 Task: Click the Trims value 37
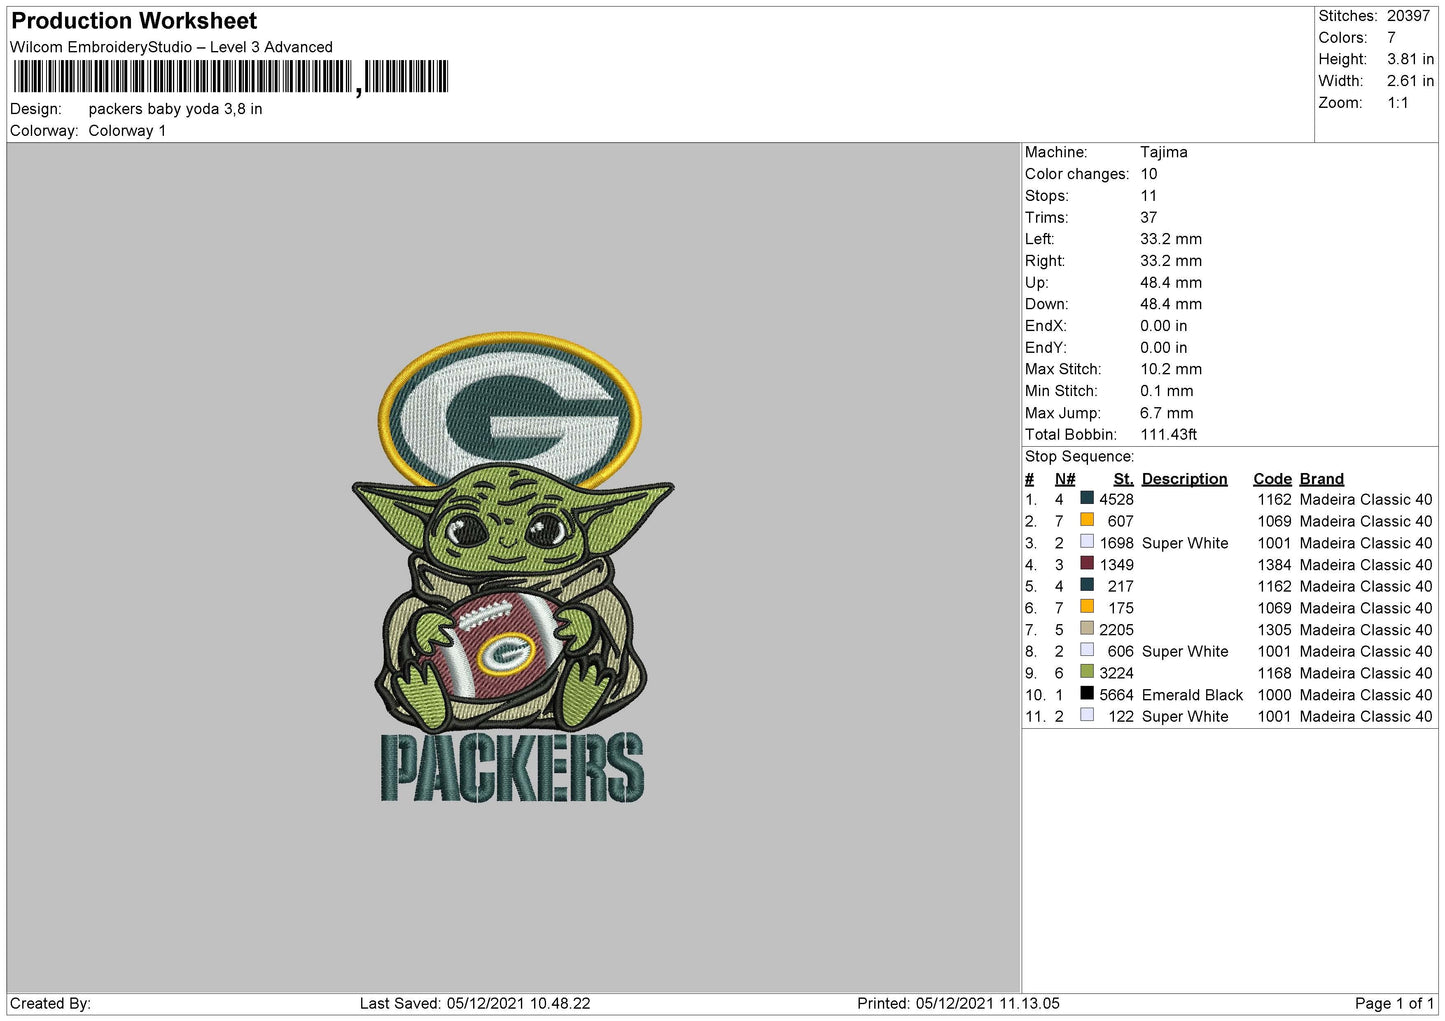tap(1148, 218)
